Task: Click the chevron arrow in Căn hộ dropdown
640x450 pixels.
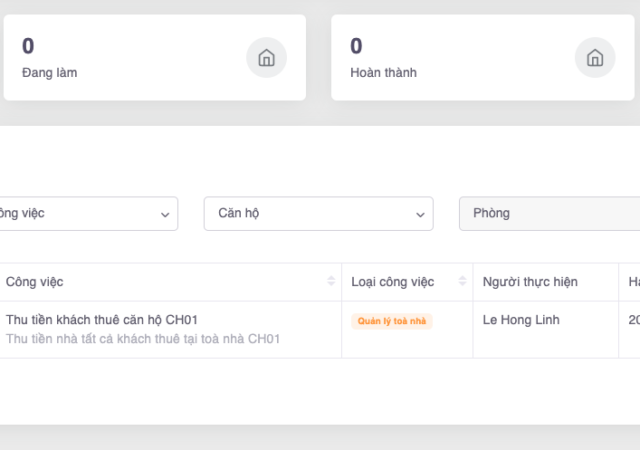Action: click(420, 214)
